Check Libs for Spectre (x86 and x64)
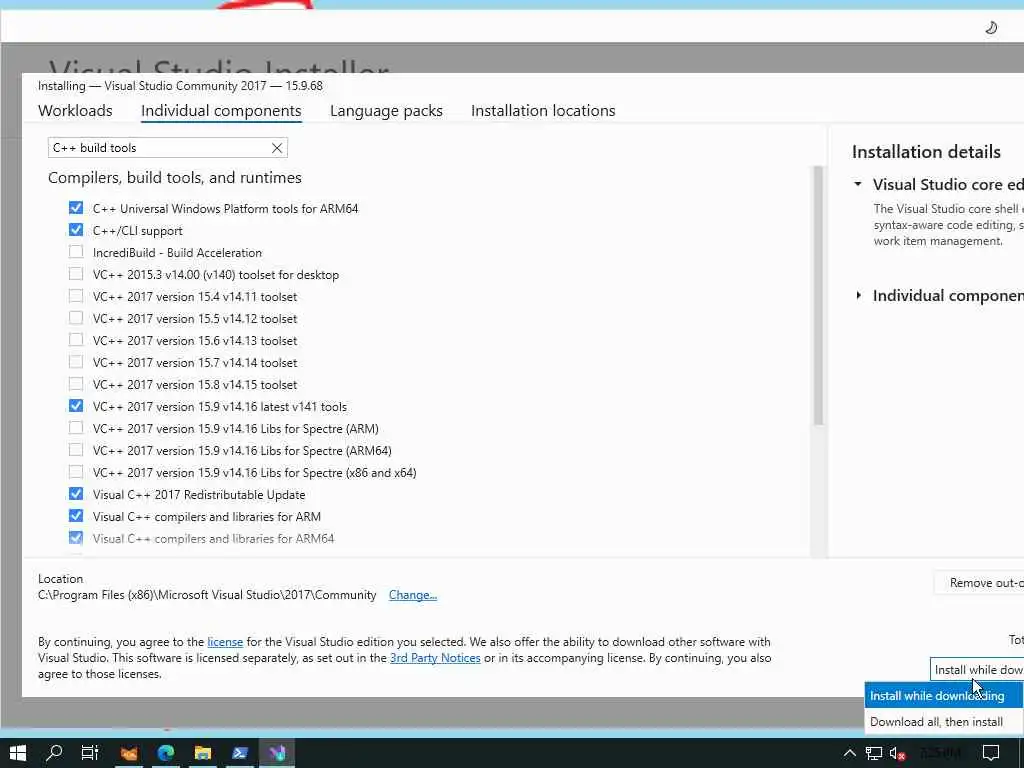Viewport: 1024px width, 768px height. (x=76, y=472)
